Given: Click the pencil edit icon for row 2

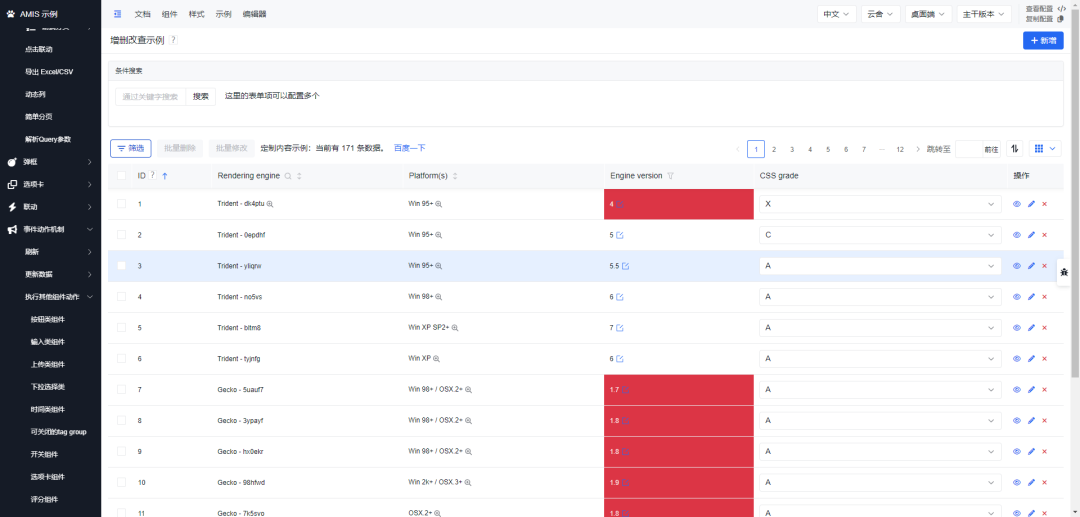Looking at the screenshot, I should pos(1031,235).
